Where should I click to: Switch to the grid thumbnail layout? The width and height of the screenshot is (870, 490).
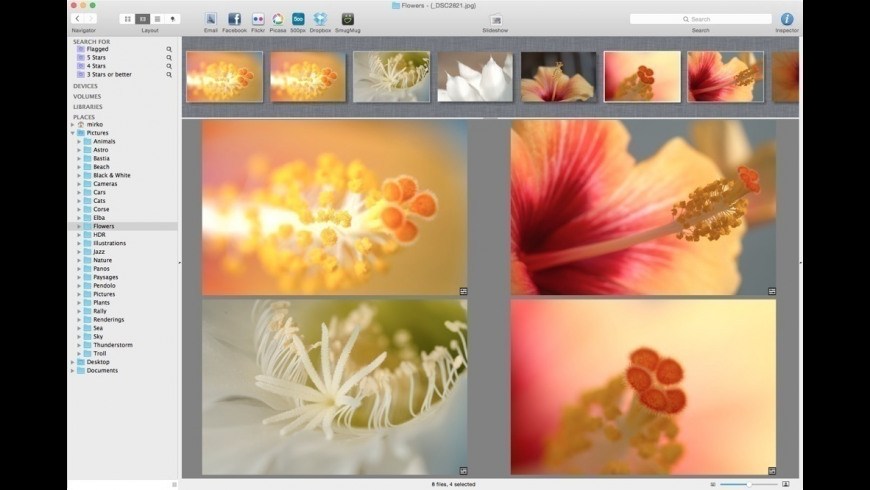[127, 19]
